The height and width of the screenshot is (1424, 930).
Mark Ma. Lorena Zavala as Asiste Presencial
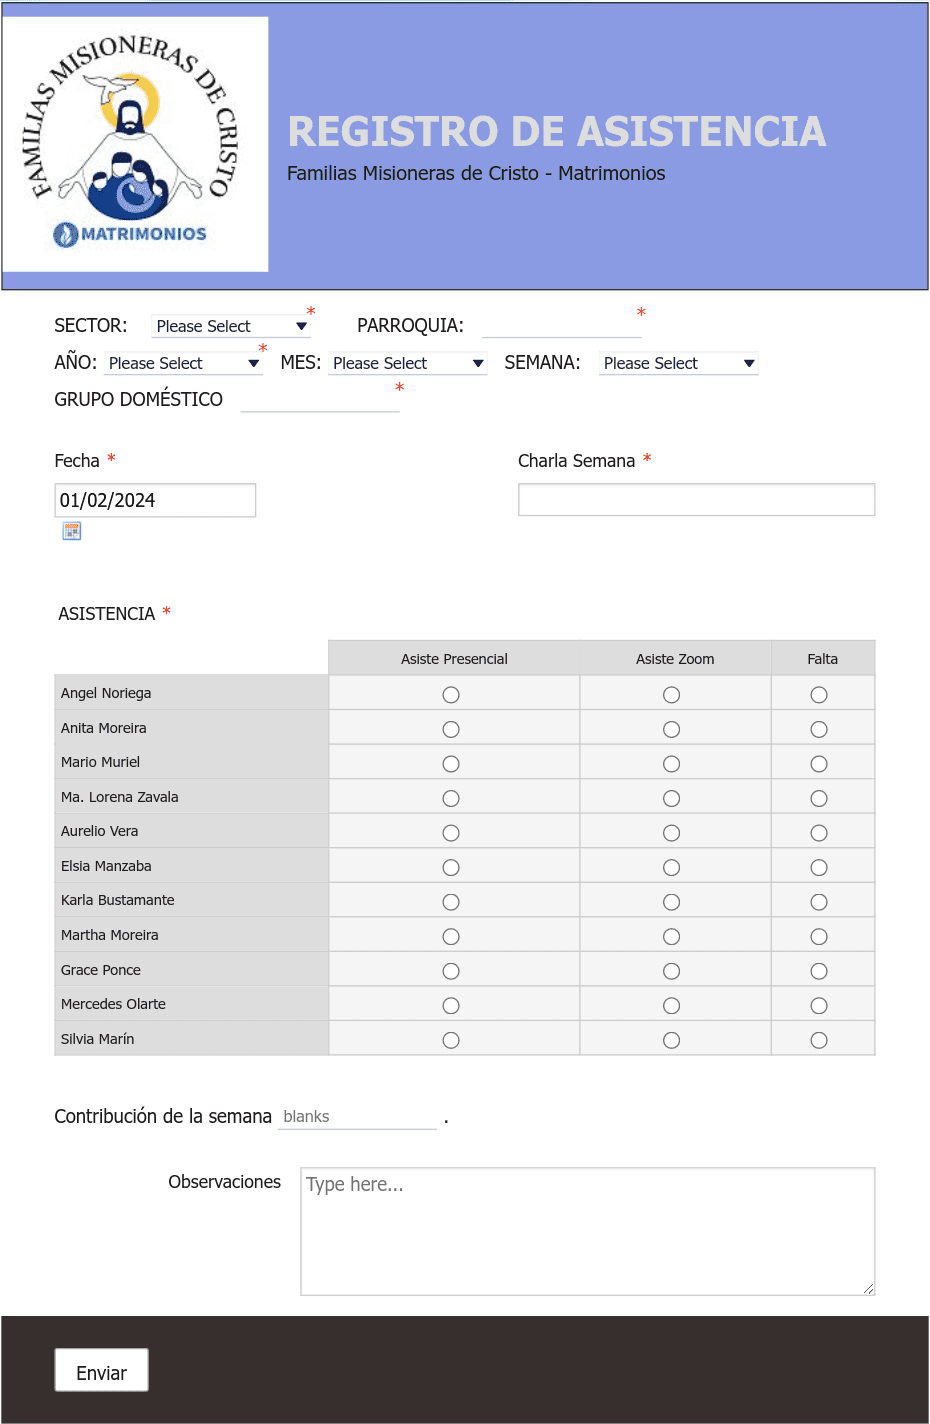(451, 799)
